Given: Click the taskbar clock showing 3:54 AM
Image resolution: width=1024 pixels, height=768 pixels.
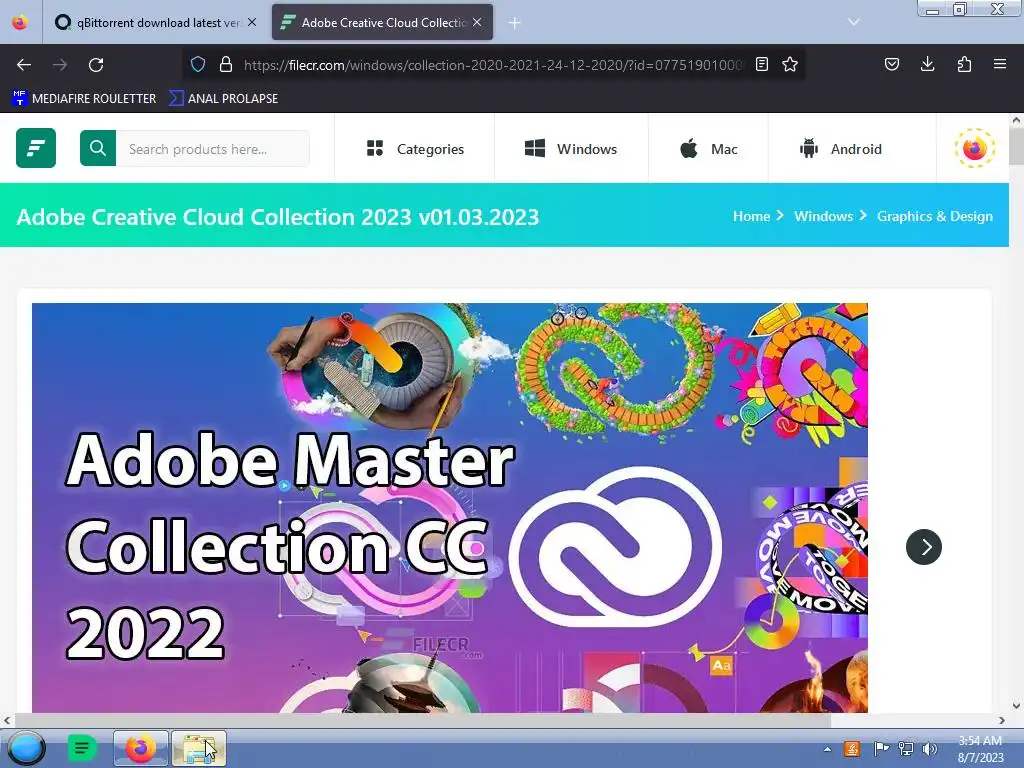Looking at the screenshot, I should click(x=980, y=749).
